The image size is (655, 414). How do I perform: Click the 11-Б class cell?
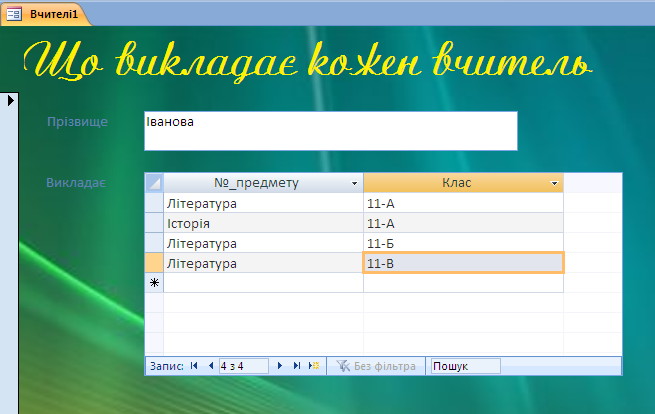coord(463,243)
